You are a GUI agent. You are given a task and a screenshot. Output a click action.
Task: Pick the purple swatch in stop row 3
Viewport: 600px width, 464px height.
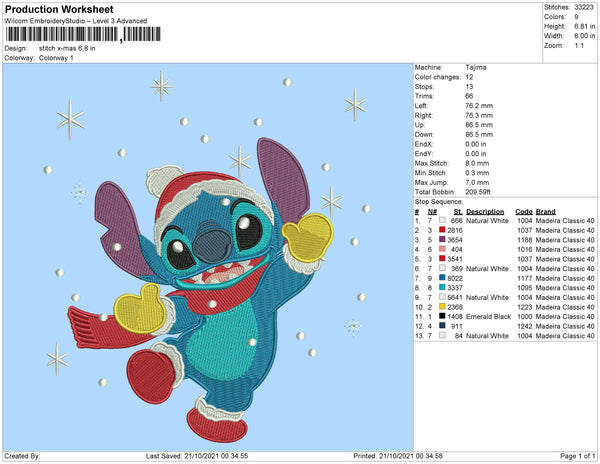pyautogui.click(x=442, y=240)
